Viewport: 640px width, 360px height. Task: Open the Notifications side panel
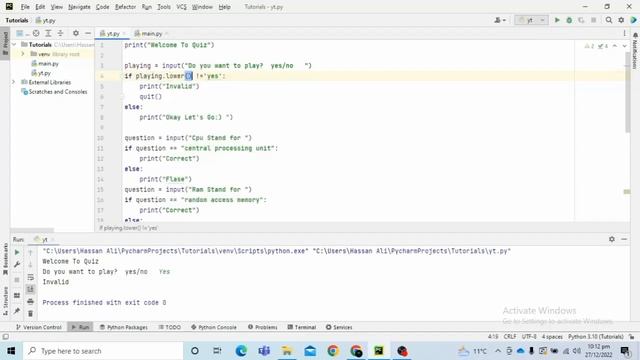635,51
